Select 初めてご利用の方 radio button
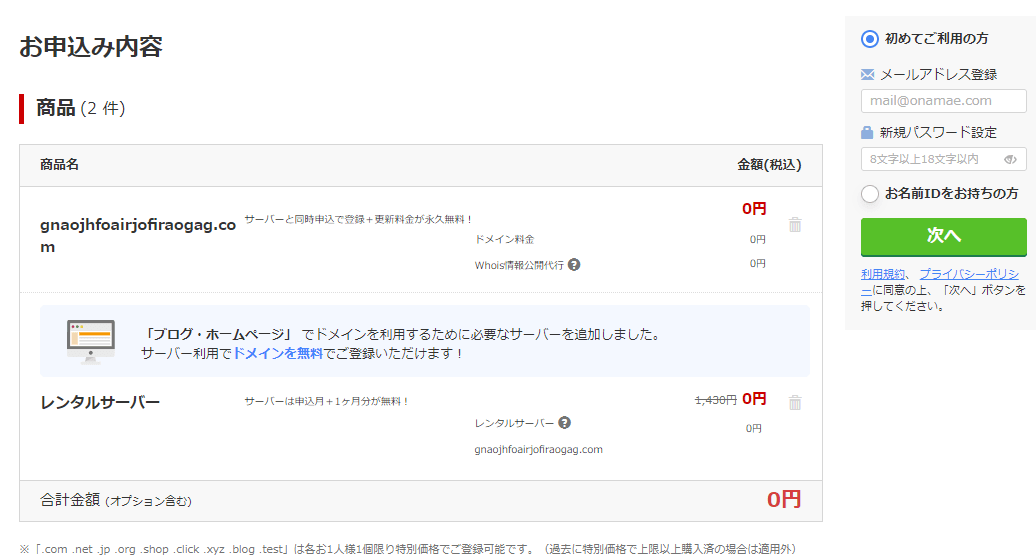The width and height of the screenshot is (1036, 556). click(870, 39)
